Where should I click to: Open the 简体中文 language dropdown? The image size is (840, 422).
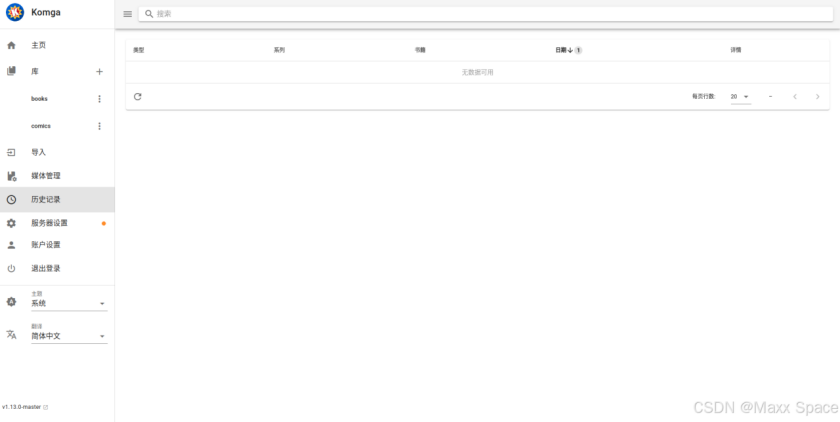point(69,333)
